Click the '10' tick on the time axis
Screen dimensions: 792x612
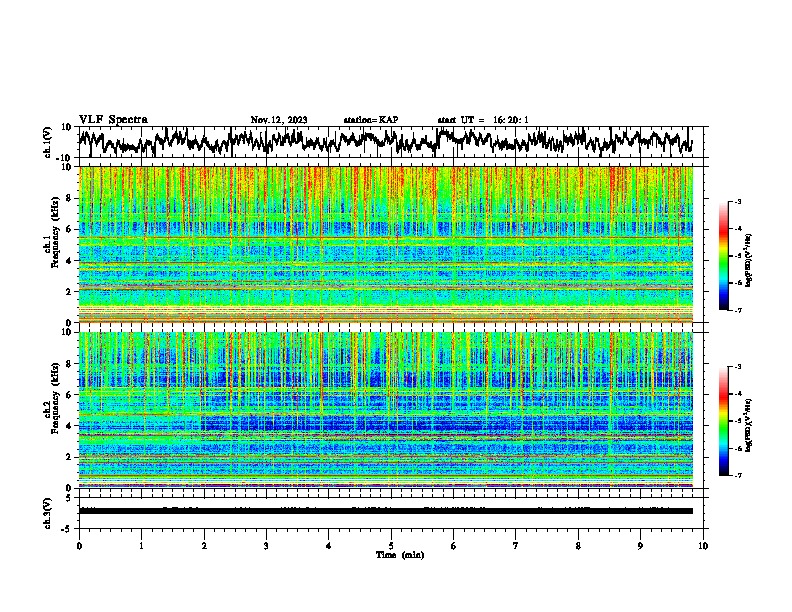coord(703,546)
